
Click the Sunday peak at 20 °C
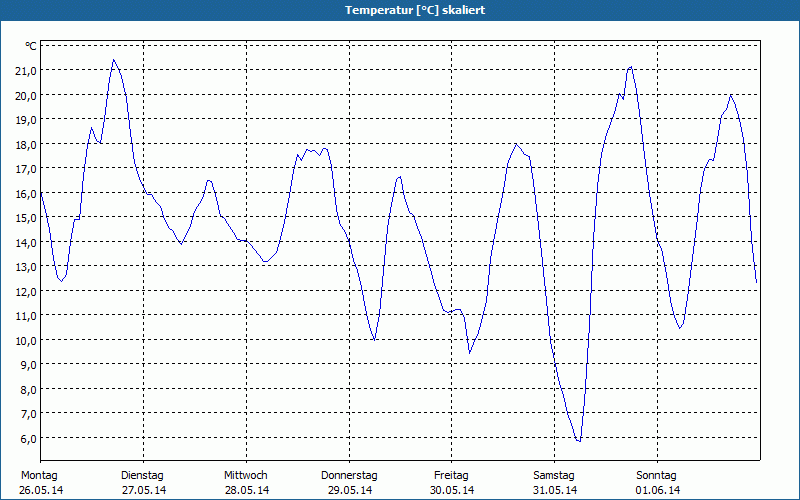point(731,94)
